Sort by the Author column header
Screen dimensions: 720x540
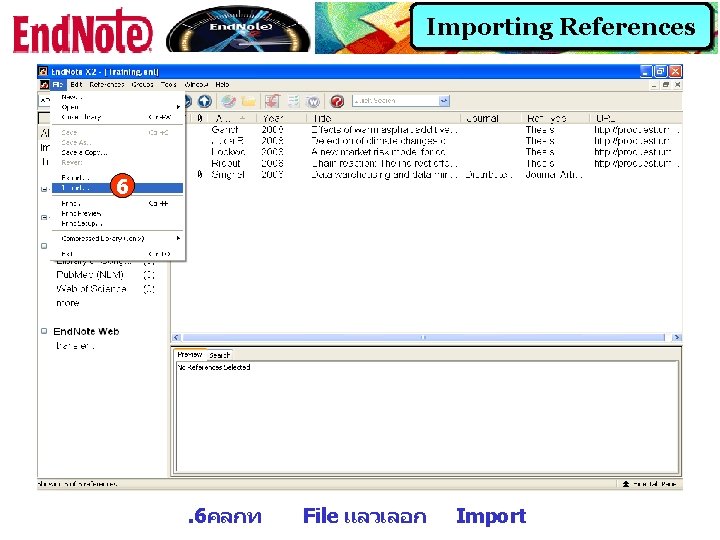click(x=231, y=118)
